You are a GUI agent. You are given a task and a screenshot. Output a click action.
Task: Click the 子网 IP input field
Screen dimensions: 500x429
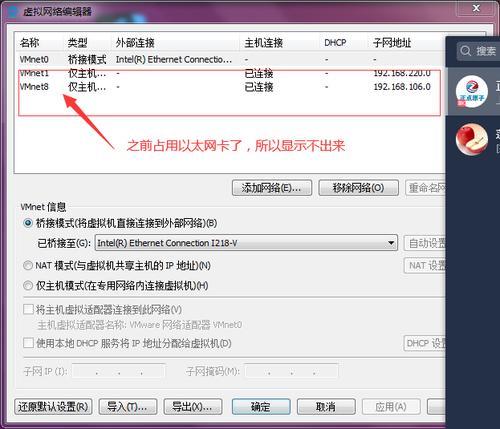118,371
